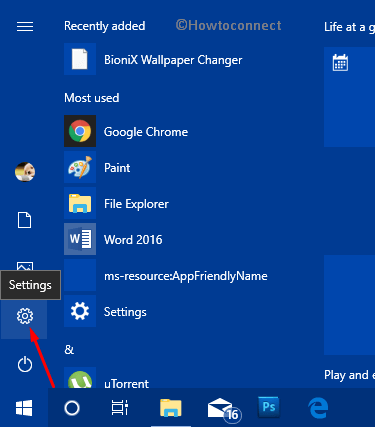This screenshot has height=427, width=375.
Task: Open the Settings app gear tile icon
Action: pos(80,311)
